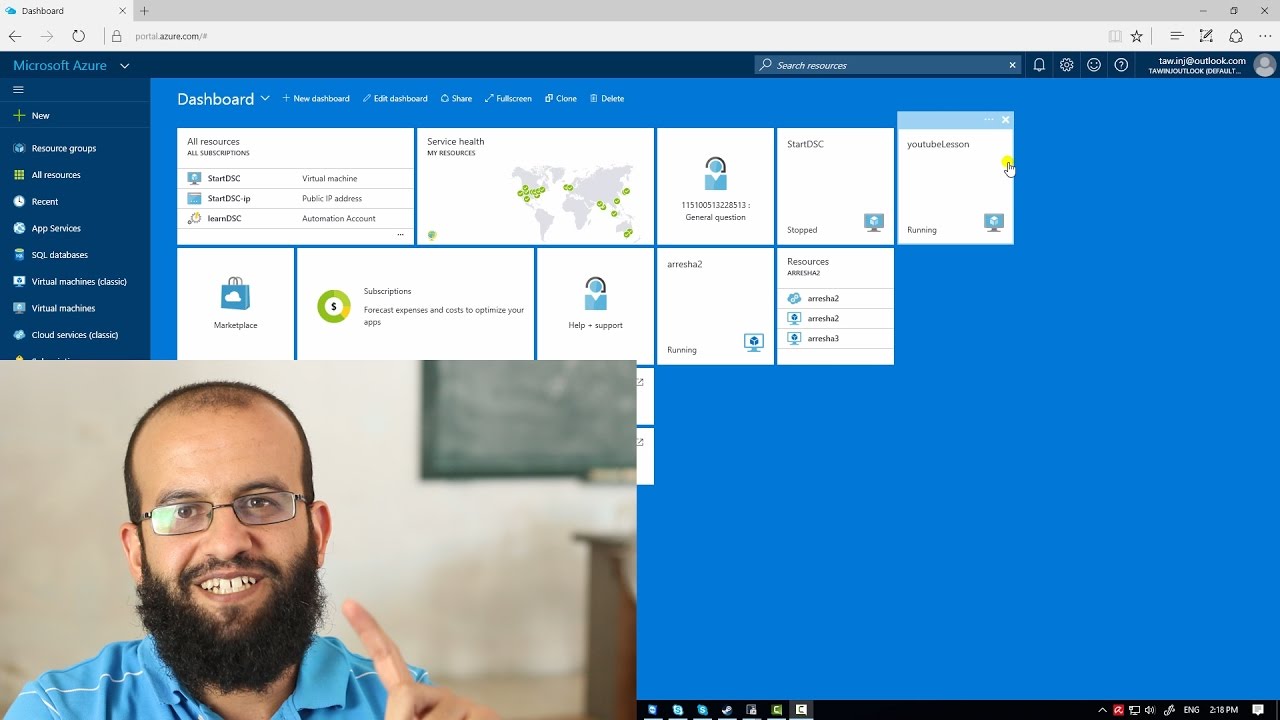1280x720 pixels.
Task: Open Windows action center notifications
Action: tap(1257, 710)
